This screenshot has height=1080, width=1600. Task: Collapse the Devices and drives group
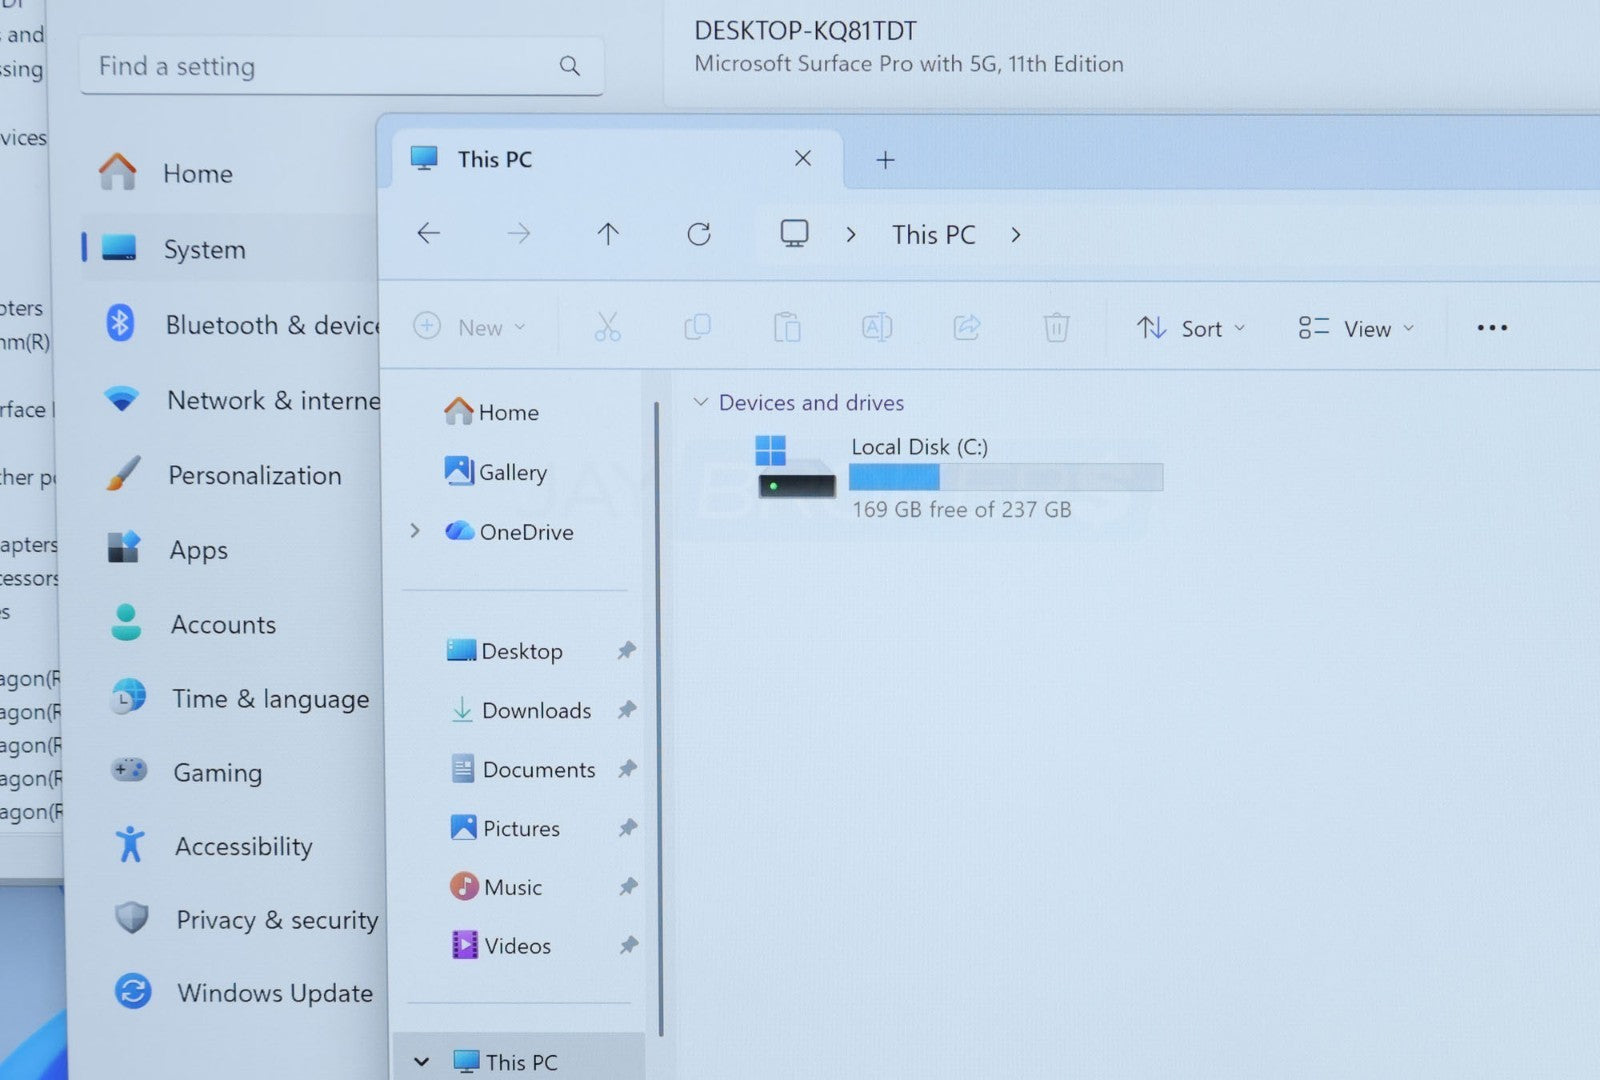click(x=701, y=402)
